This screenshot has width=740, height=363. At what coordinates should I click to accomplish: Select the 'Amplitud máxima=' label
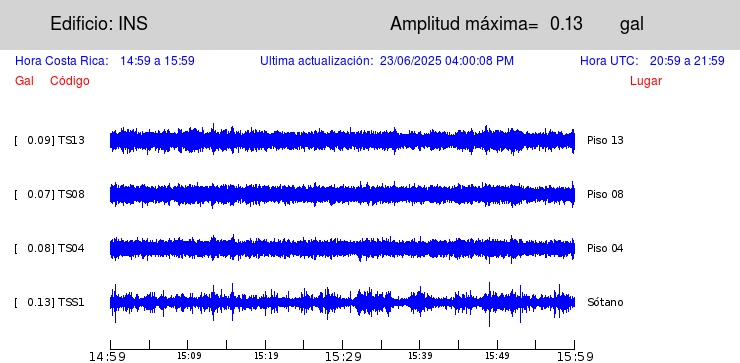click(464, 24)
